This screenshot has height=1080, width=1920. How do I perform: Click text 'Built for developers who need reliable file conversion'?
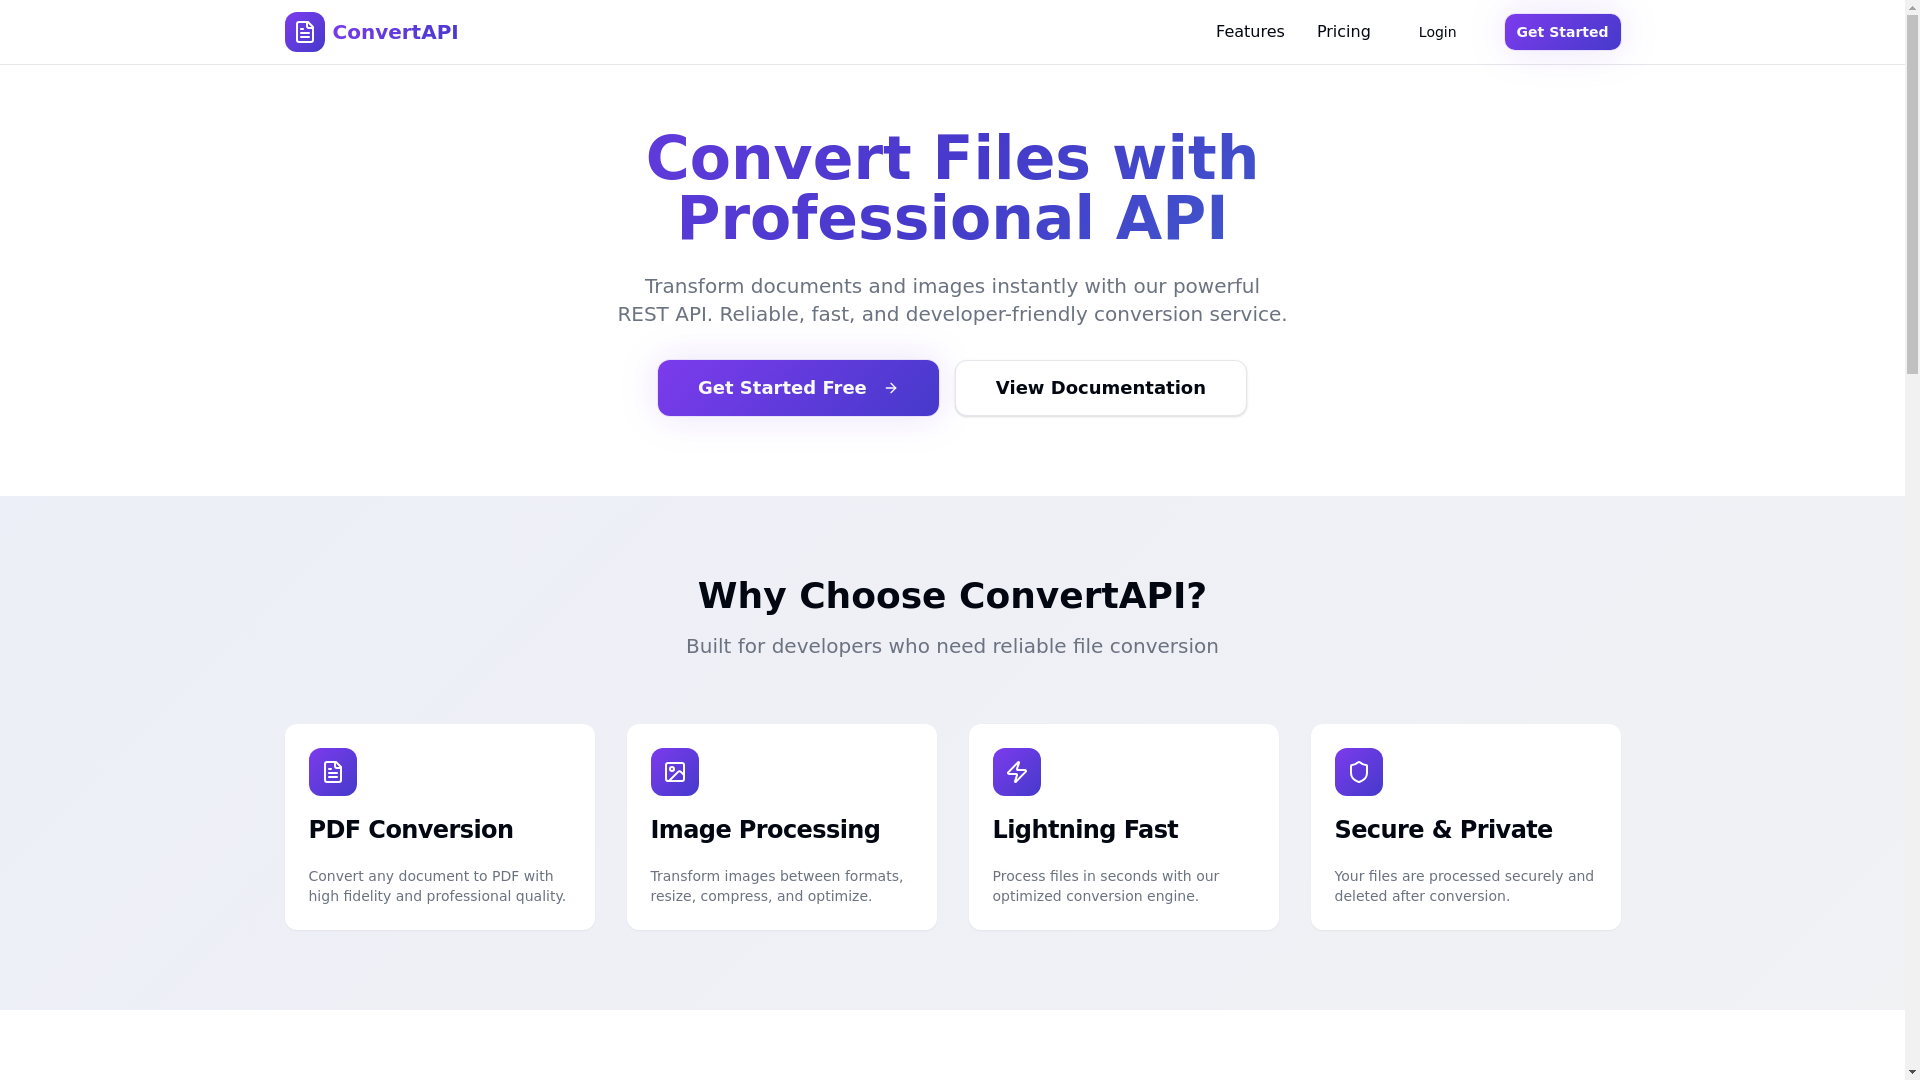(x=952, y=646)
